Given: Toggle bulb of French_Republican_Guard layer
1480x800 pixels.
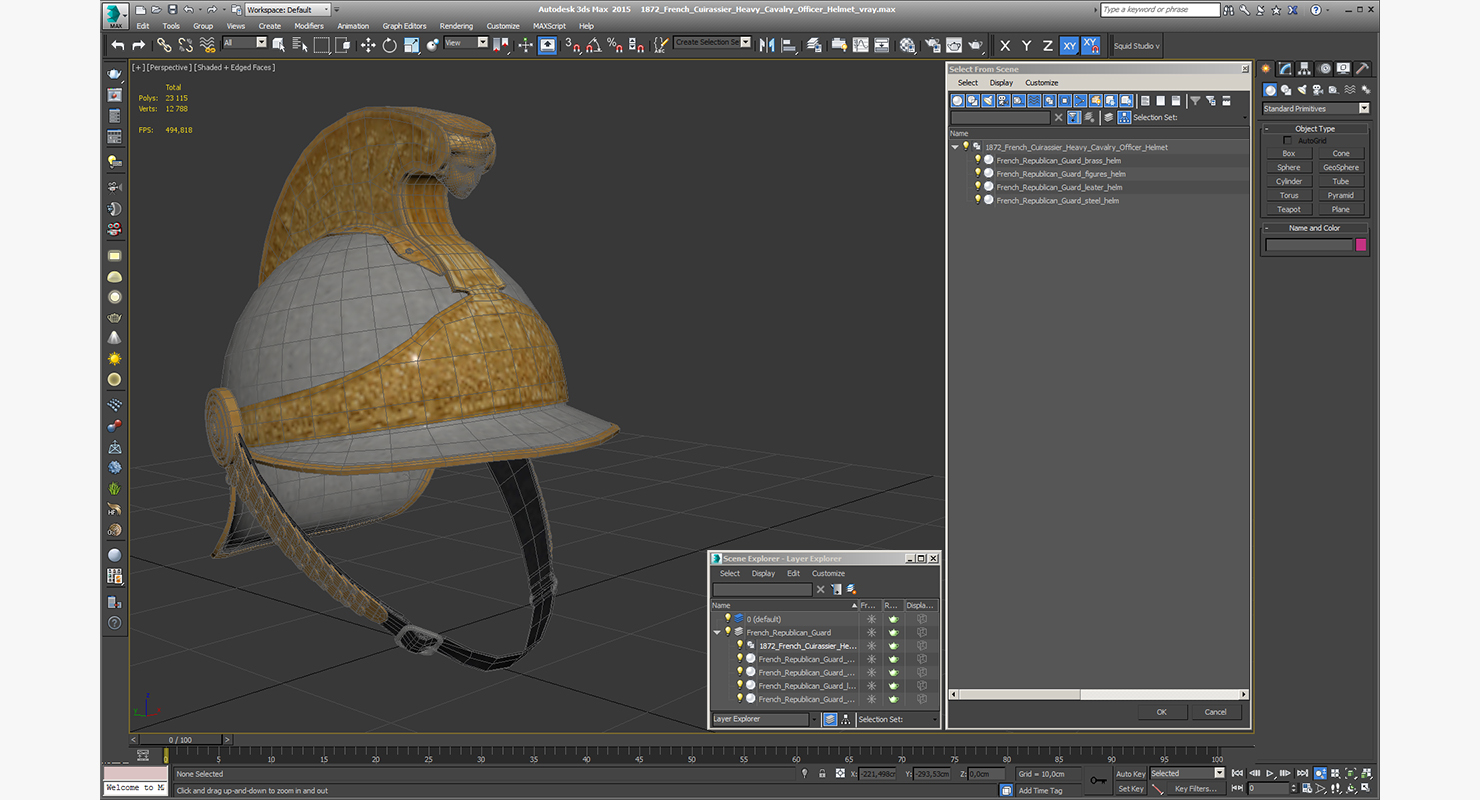Looking at the screenshot, I should click(727, 632).
